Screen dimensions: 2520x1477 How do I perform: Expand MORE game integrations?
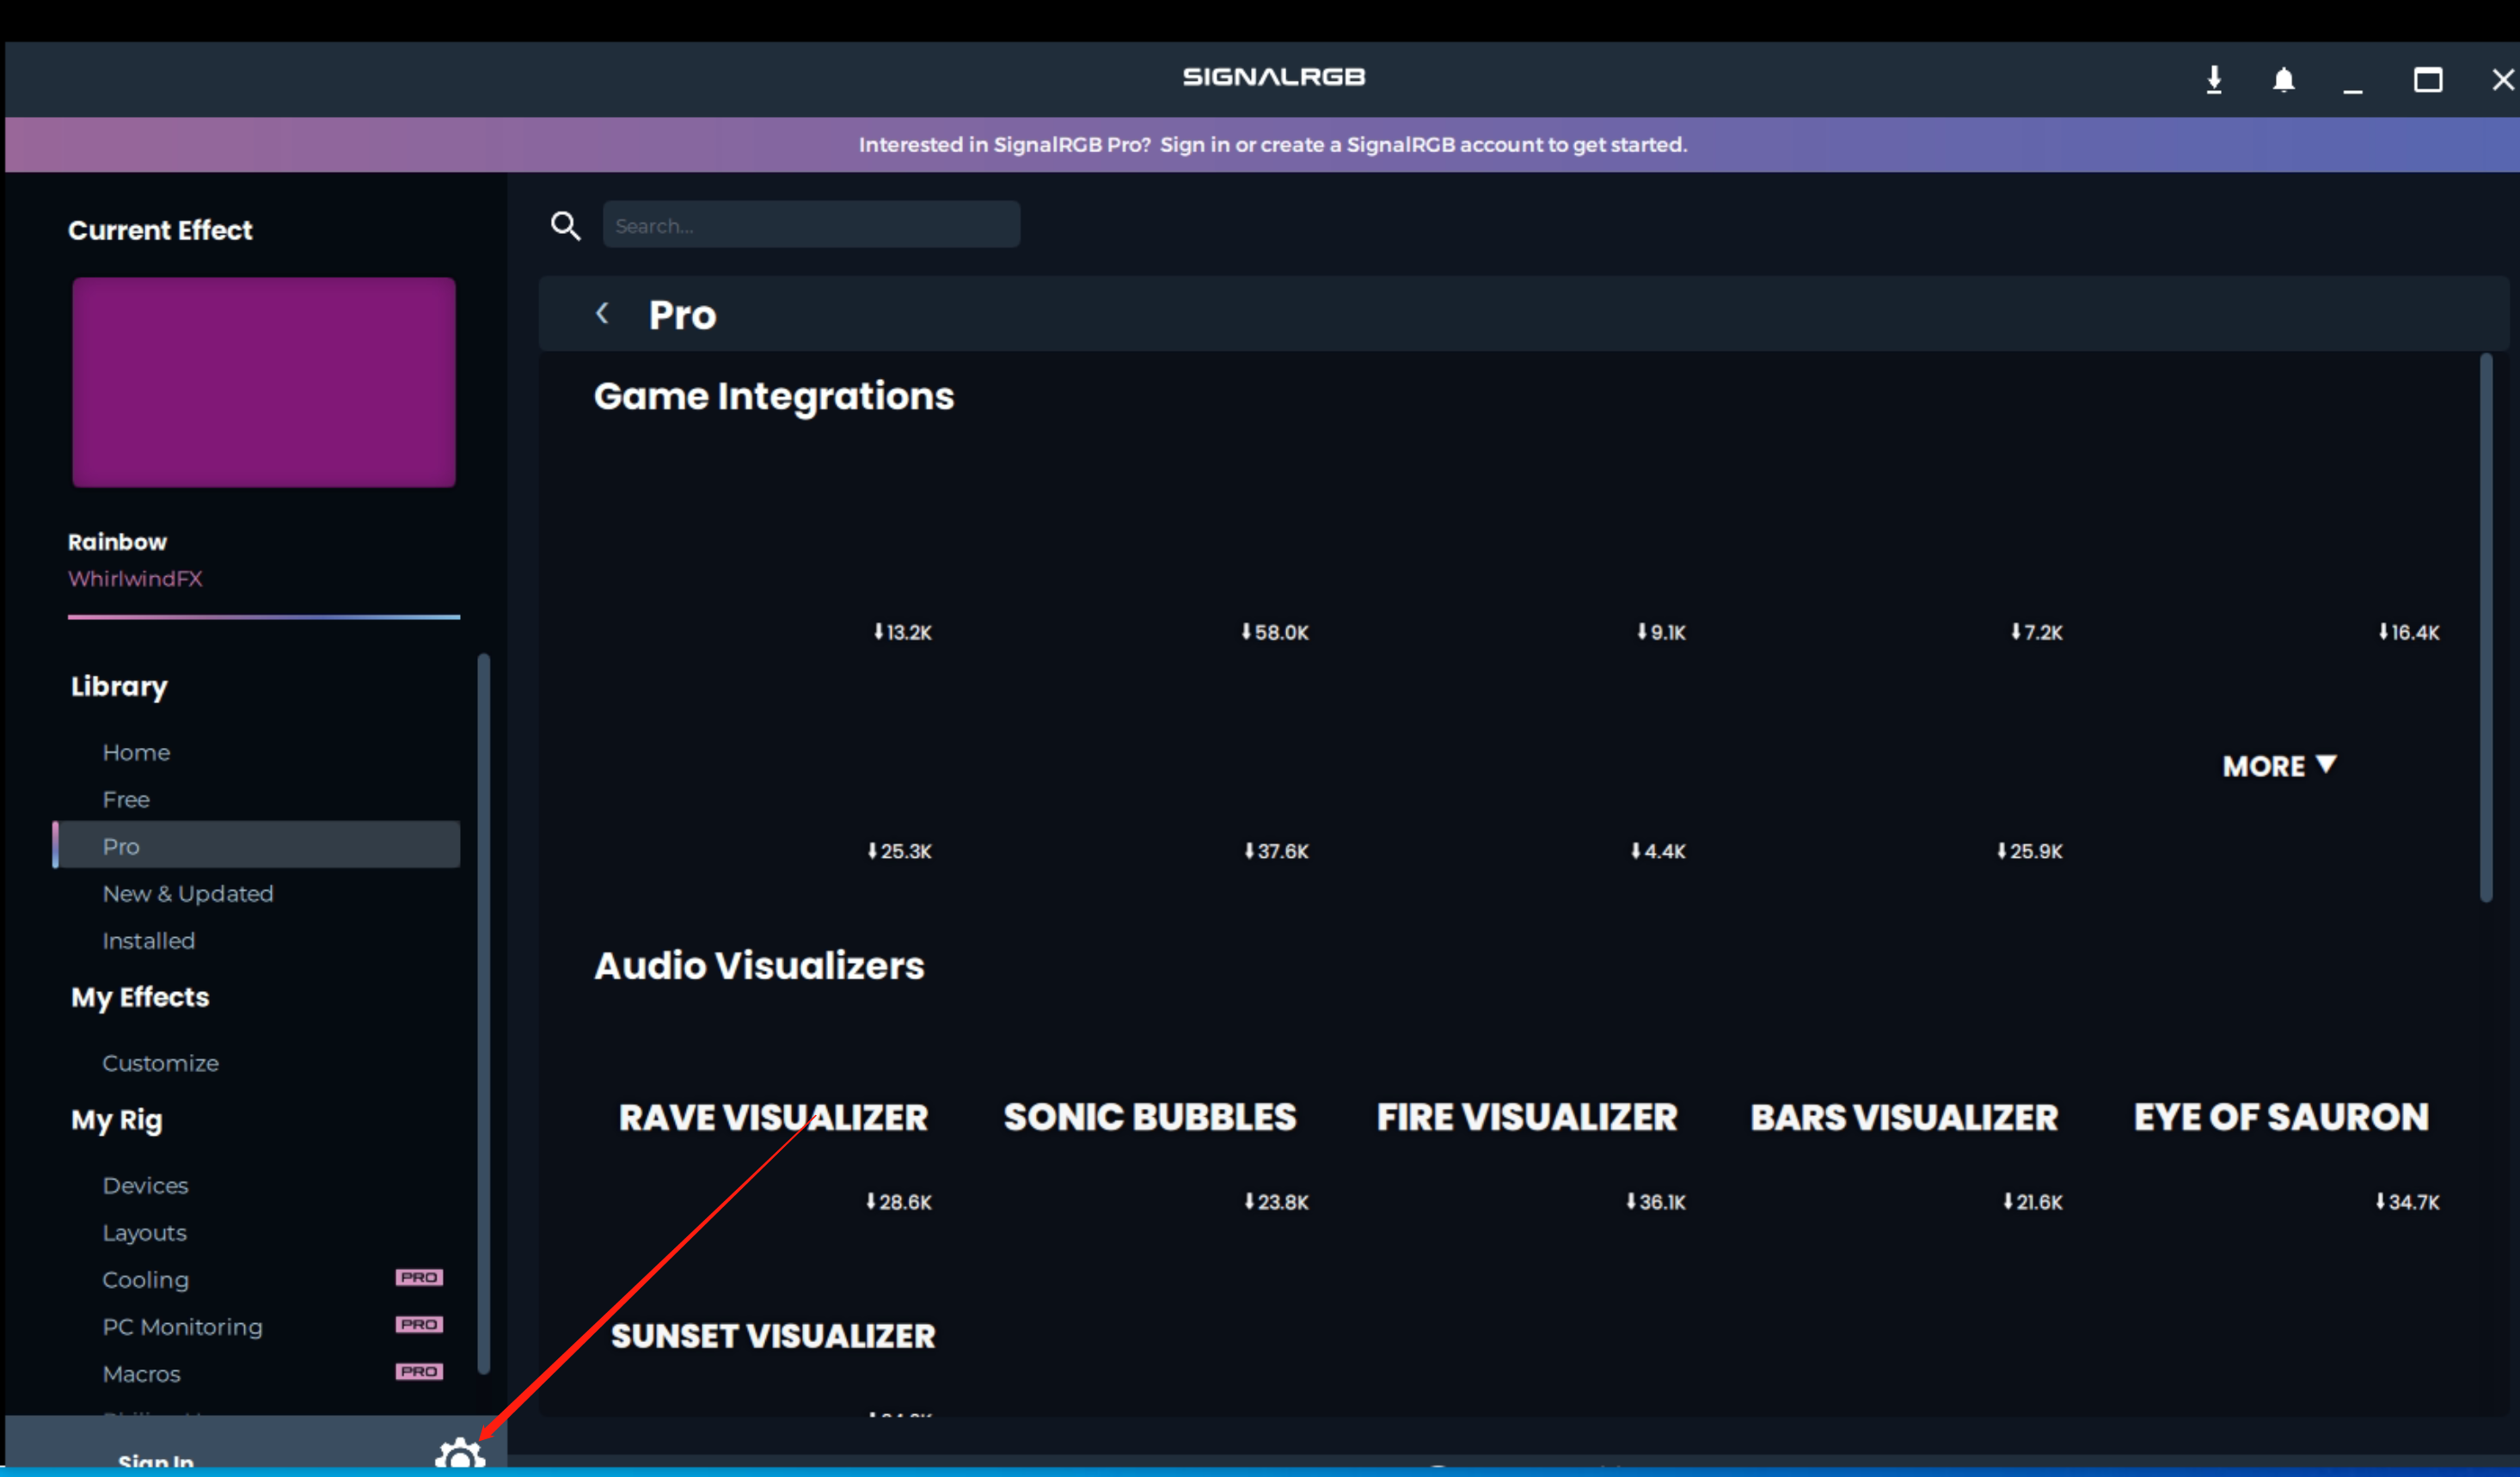tap(2279, 766)
